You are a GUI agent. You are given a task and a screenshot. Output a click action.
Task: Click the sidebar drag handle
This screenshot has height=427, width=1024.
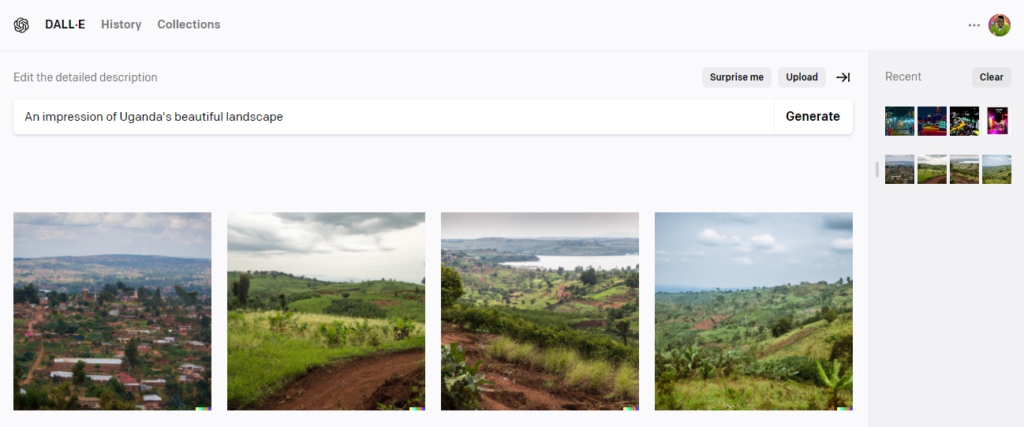(876, 170)
